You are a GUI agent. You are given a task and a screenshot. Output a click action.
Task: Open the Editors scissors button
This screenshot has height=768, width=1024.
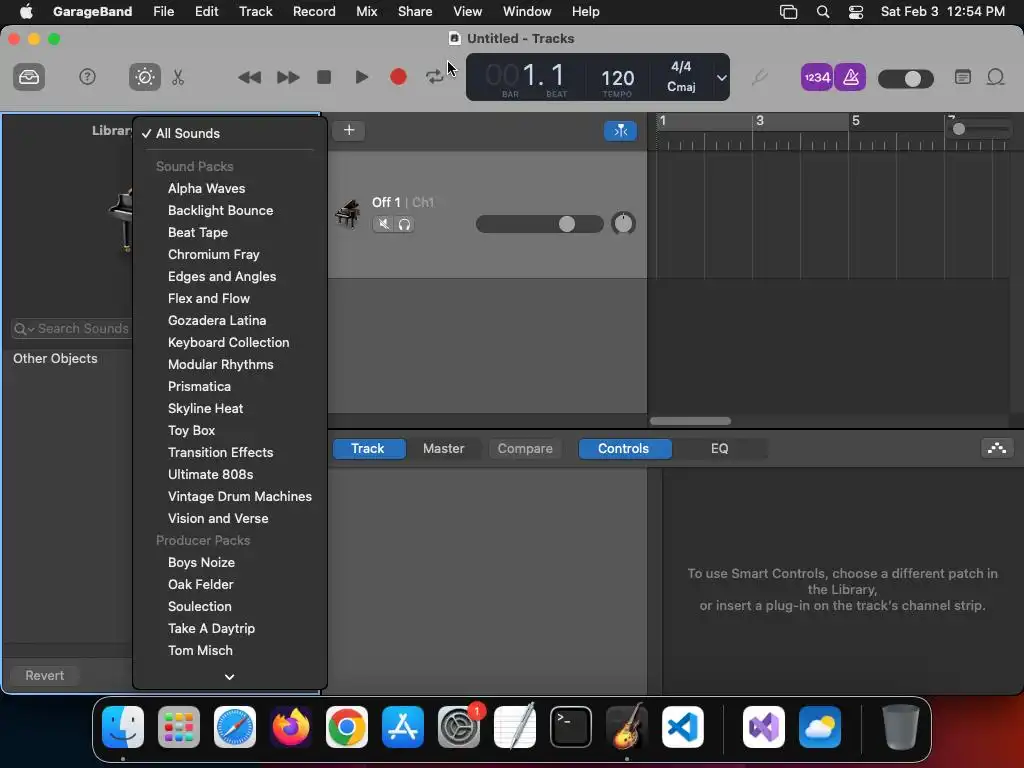pyautogui.click(x=178, y=77)
